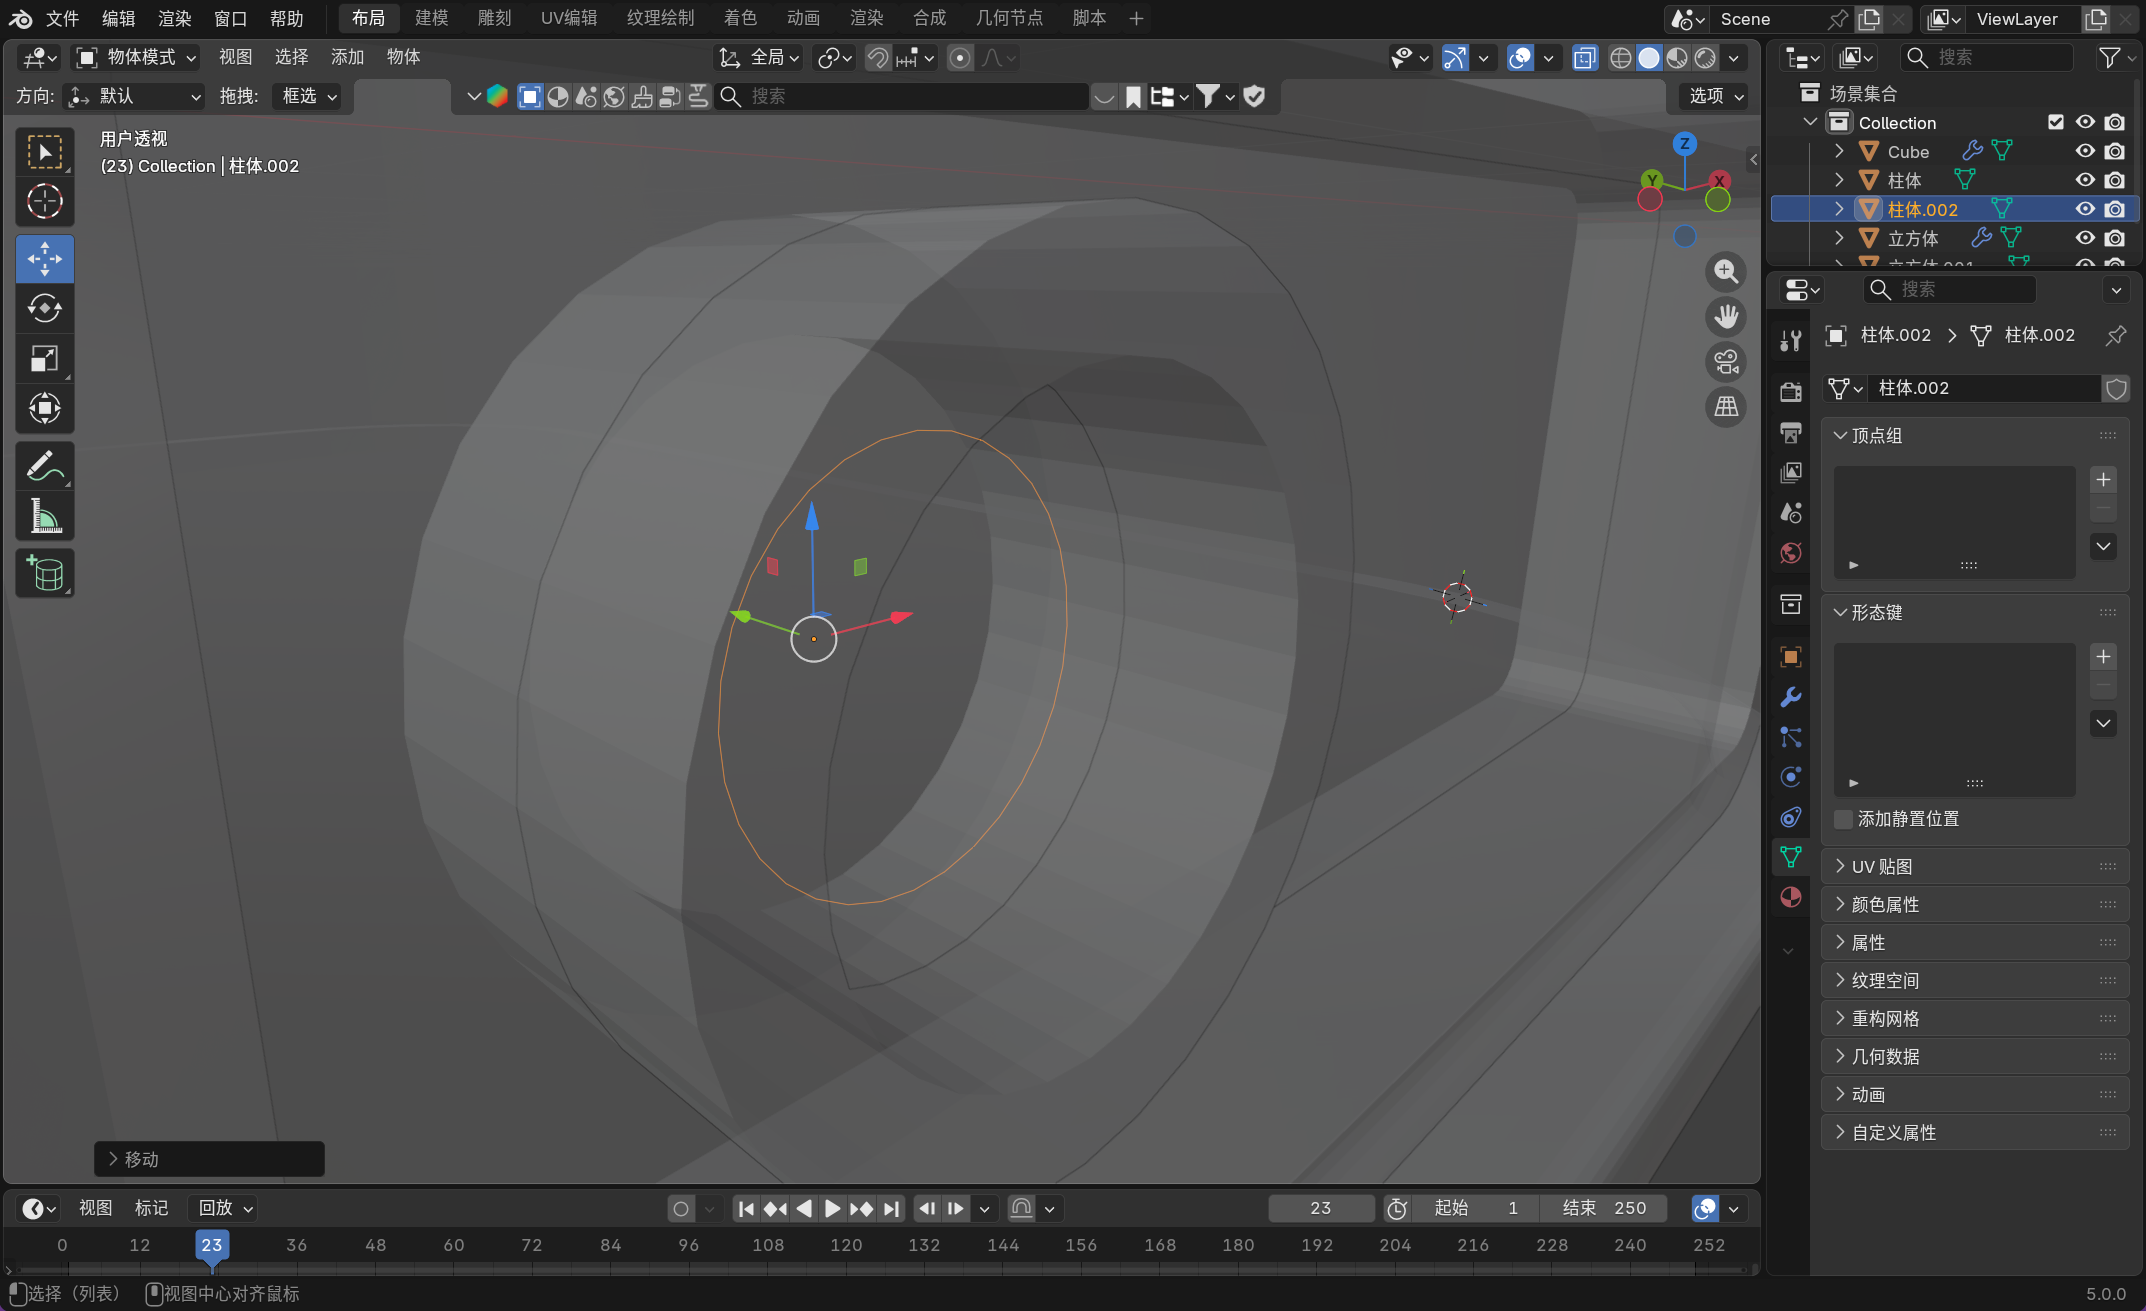Toggle camera view in viewport

tap(1726, 362)
